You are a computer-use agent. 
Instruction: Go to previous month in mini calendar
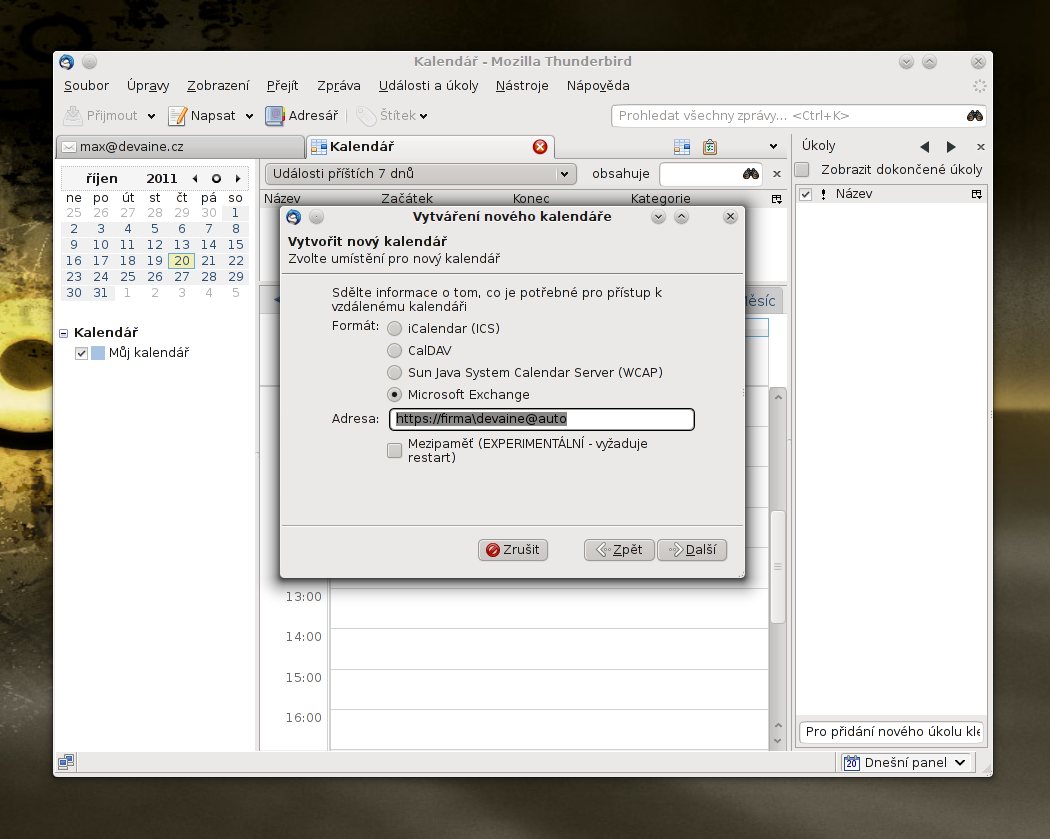pos(195,179)
